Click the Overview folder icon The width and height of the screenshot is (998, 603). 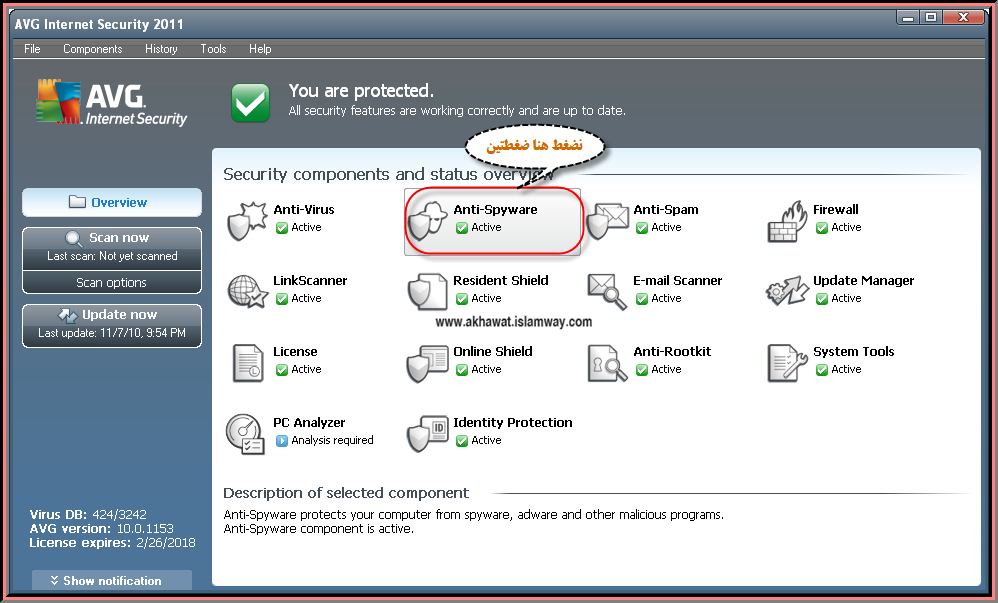[77, 202]
